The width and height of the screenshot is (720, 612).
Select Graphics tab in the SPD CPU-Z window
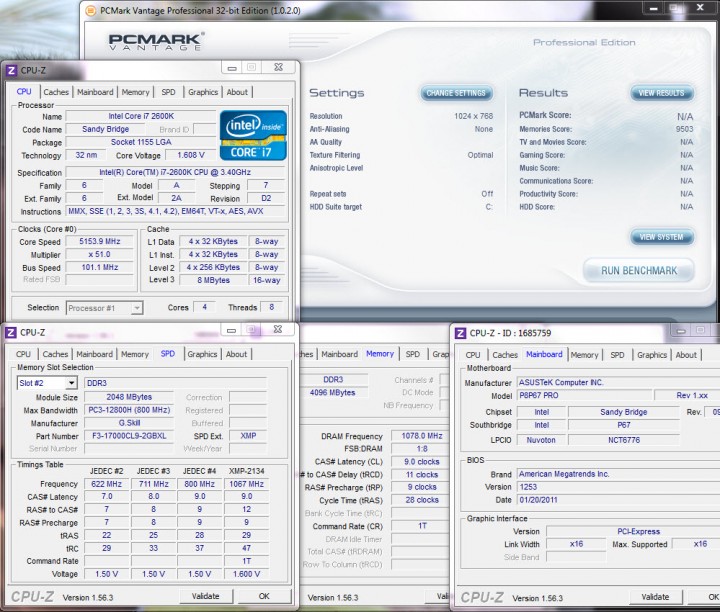click(202, 354)
